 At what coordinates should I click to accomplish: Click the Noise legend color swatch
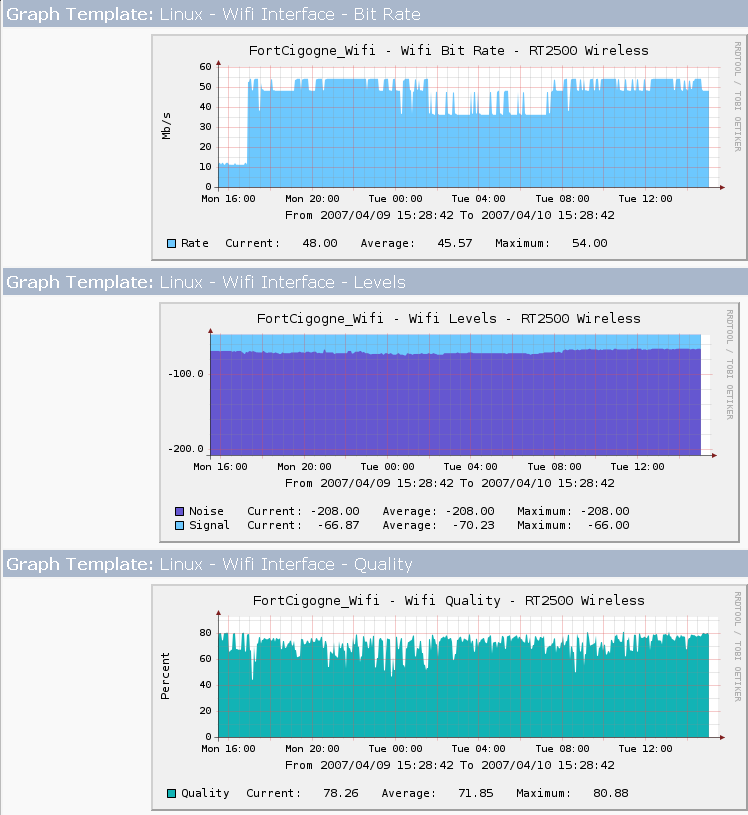tap(179, 511)
